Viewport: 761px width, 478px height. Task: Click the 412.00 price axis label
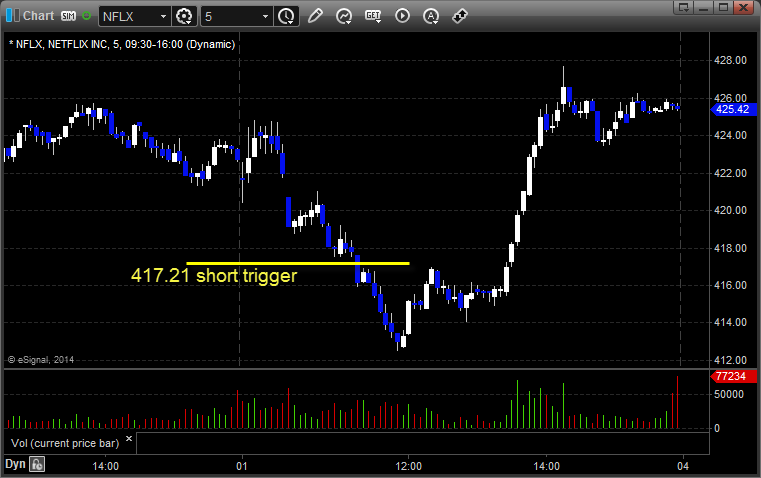(x=730, y=360)
